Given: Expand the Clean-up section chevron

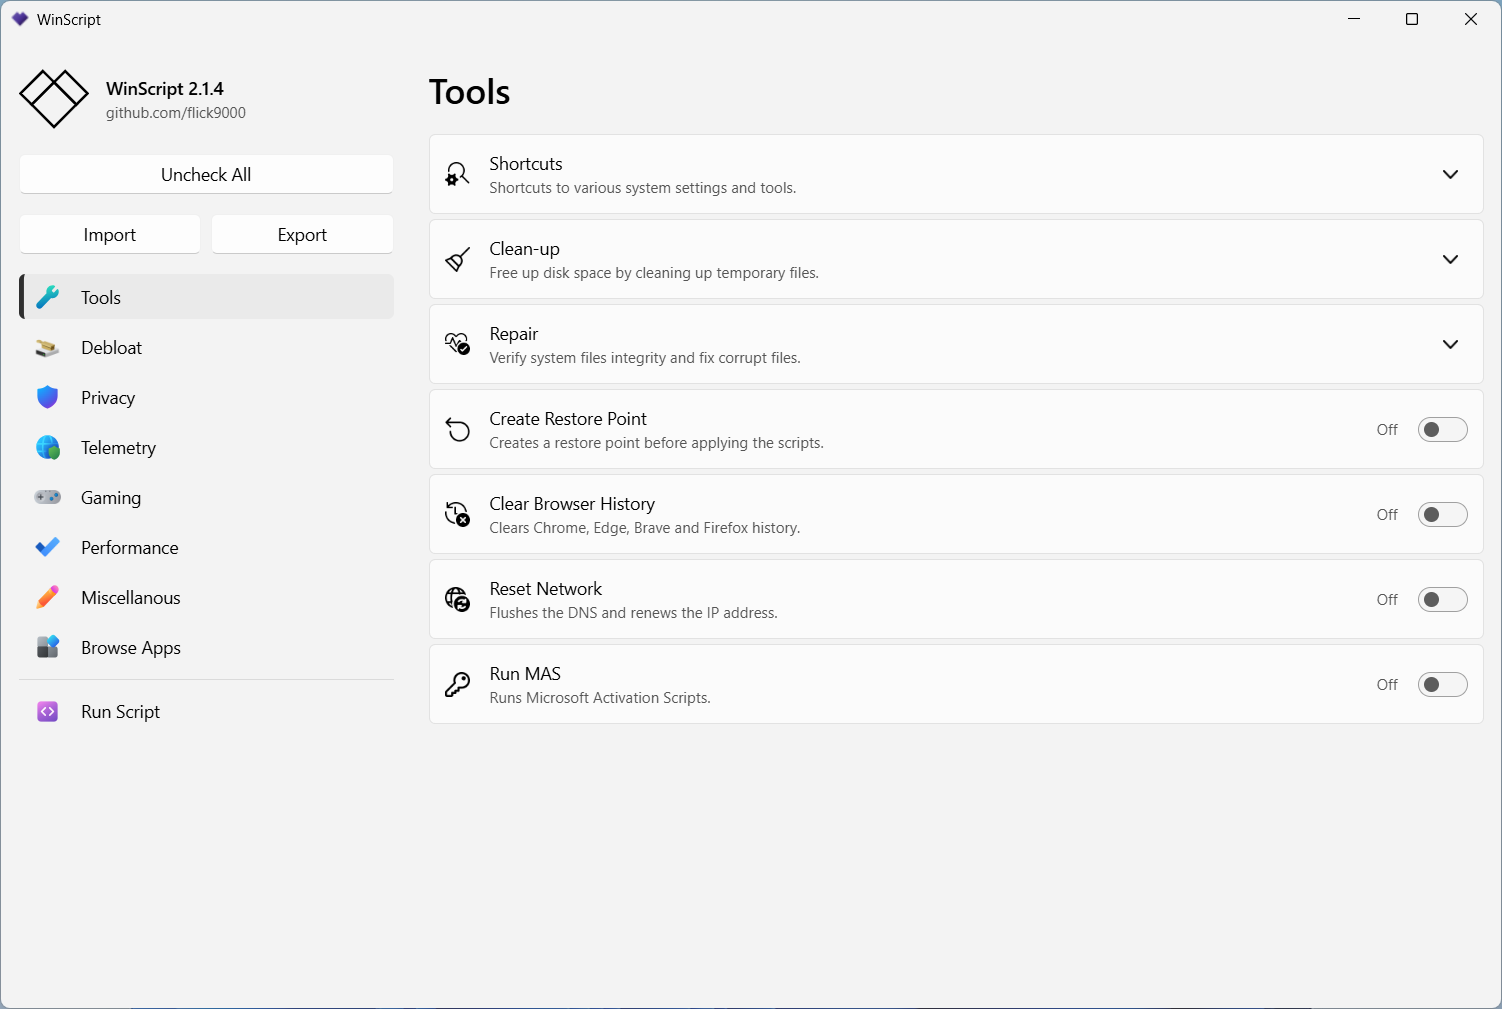Looking at the screenshot, I should (x=1450, y=259).
